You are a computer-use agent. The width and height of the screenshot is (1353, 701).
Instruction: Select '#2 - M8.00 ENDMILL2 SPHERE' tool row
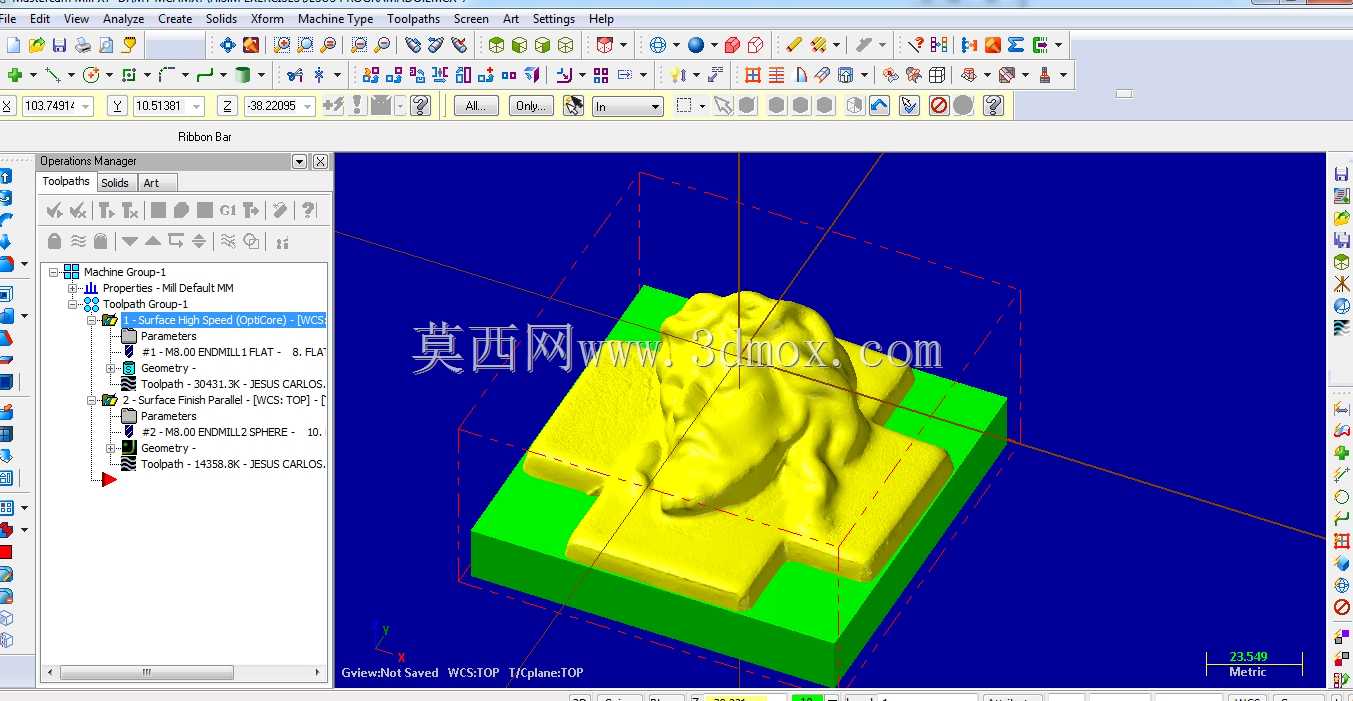(233, 432)
